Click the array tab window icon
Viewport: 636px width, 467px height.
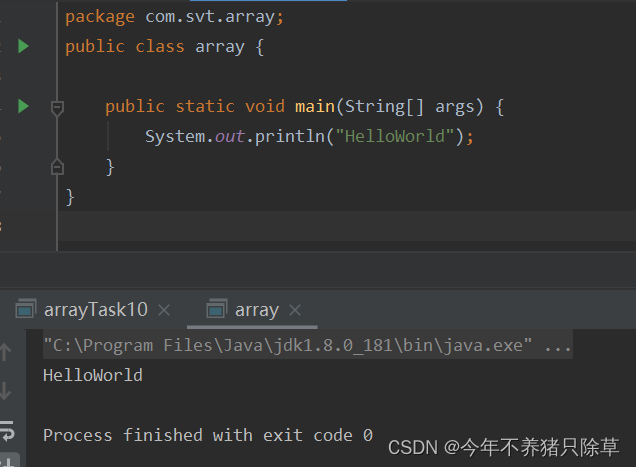tap(217, 308)
